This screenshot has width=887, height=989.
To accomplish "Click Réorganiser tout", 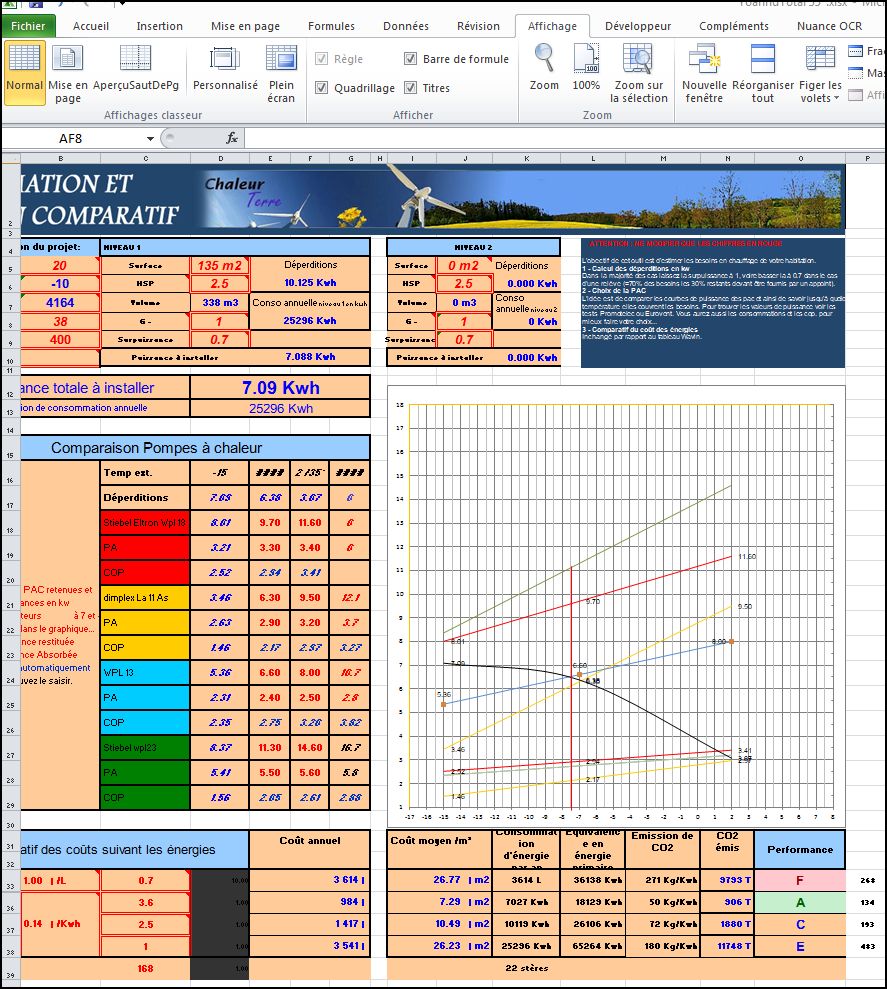I will (763, 73).
